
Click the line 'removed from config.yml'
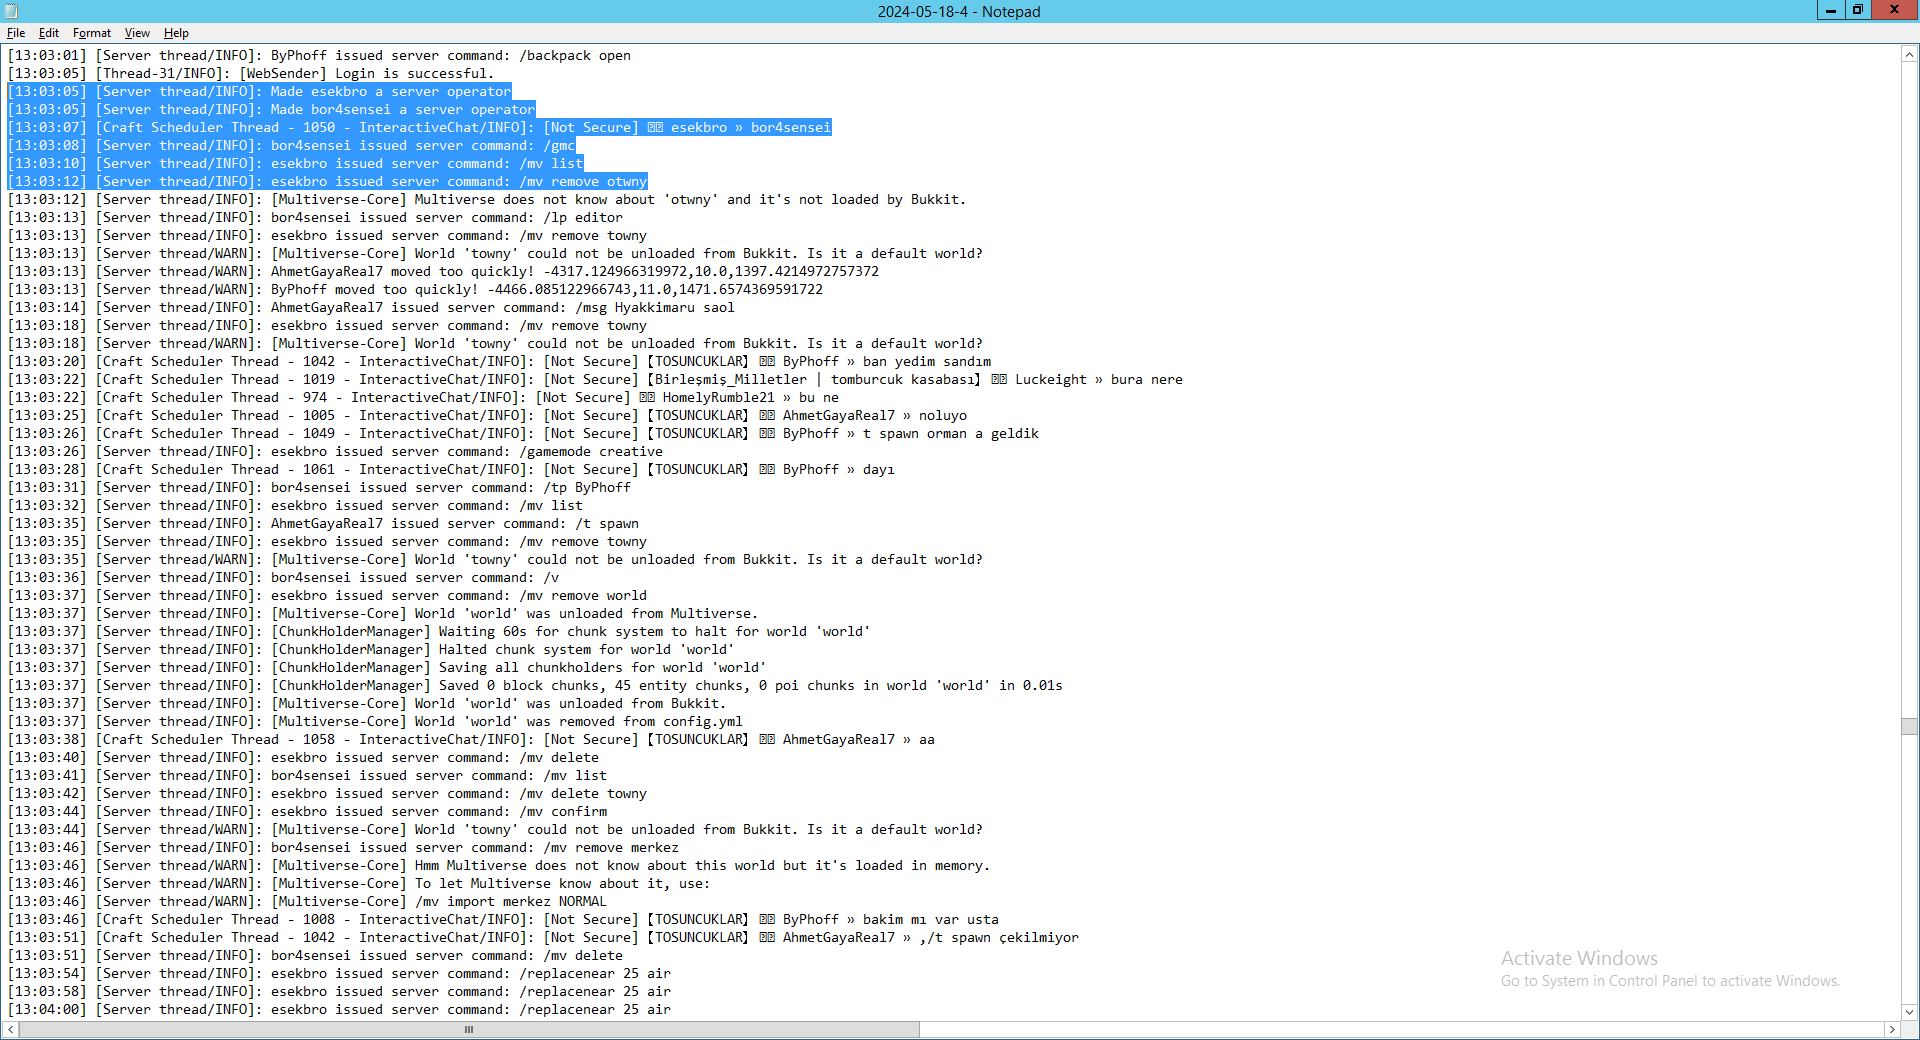(x=375, y=722)
